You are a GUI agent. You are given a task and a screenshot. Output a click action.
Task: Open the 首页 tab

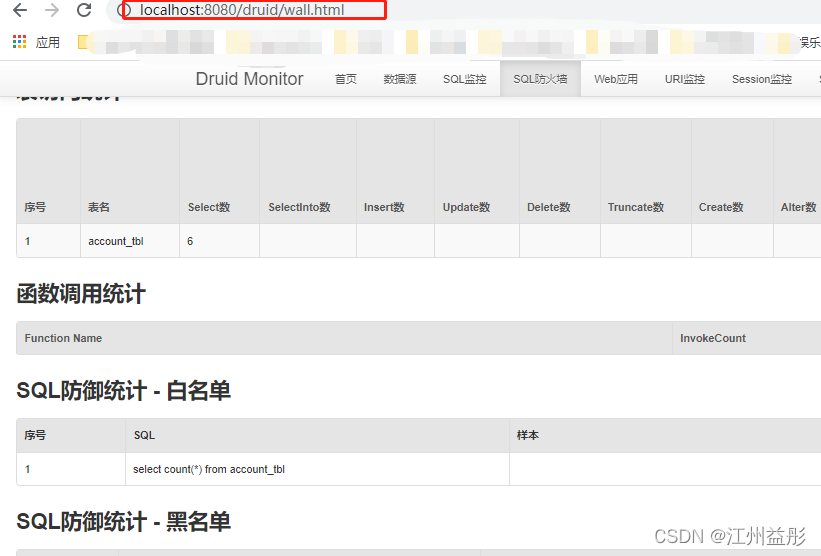(x=346, y=79)
